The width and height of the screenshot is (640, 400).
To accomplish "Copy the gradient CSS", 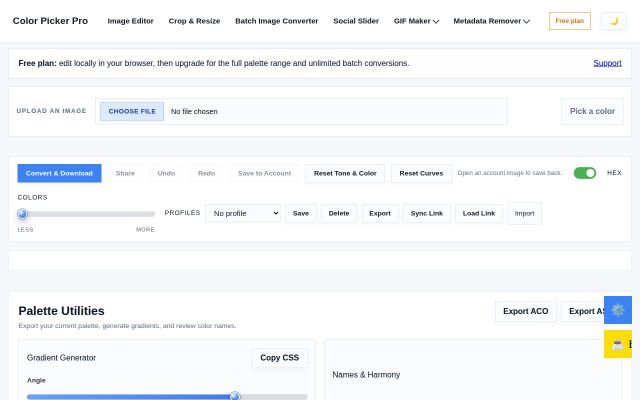I will (280, 358).
